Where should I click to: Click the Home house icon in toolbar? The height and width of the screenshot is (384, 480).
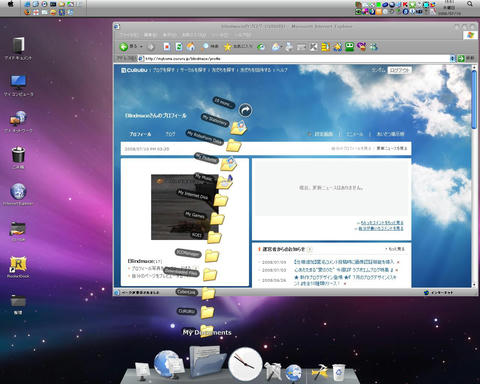click(x=191, y=46)
